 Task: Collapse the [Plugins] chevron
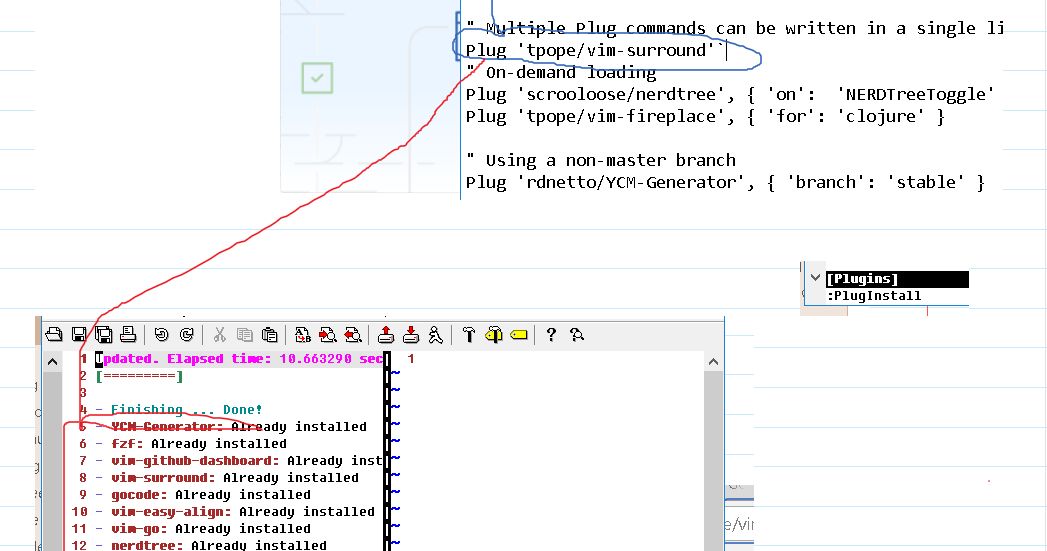[815, 278]
